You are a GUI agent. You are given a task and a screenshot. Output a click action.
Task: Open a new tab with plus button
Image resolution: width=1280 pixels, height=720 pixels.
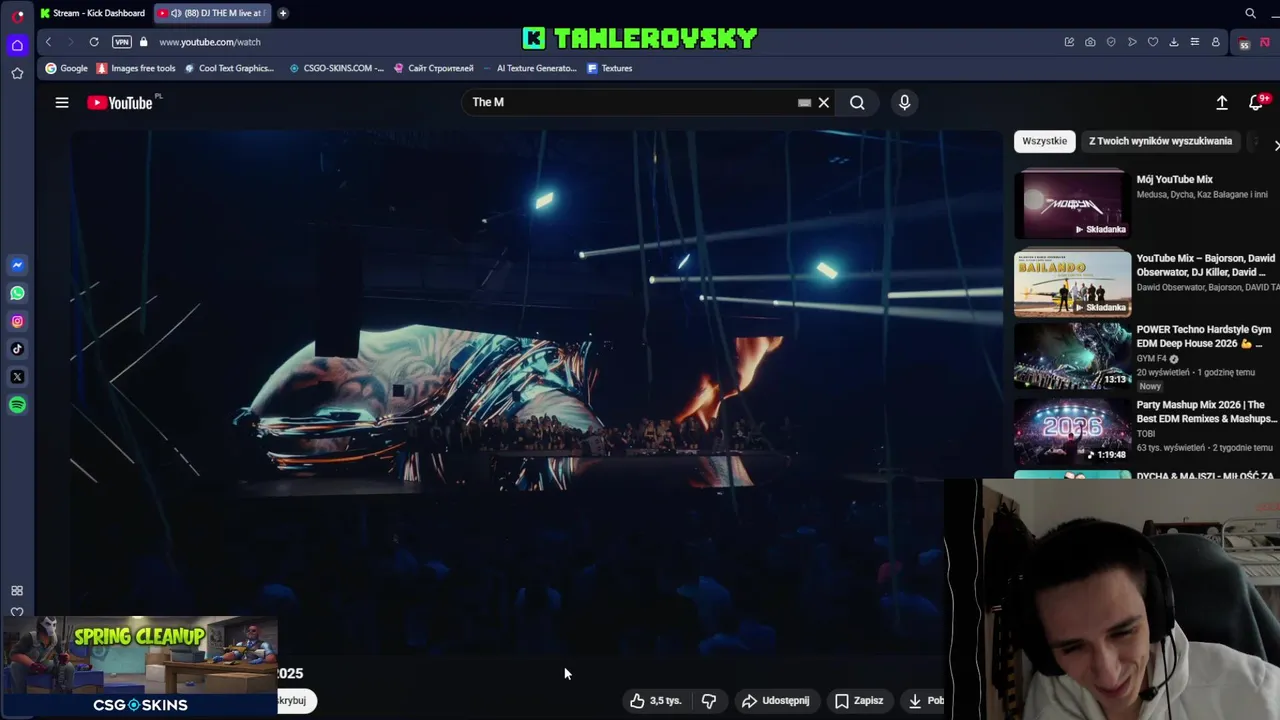(283, 13)
